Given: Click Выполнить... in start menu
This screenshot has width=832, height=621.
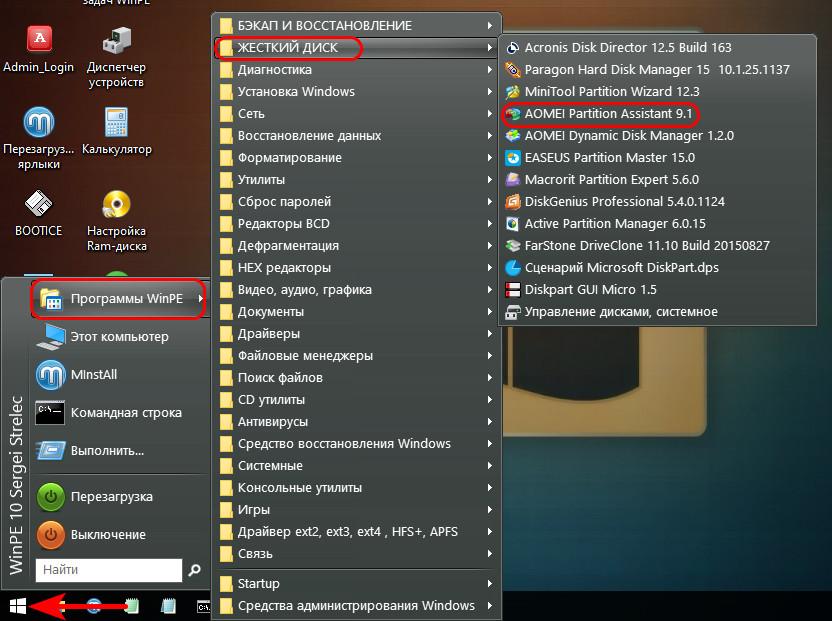Looking at the screenshot, I should (x=120, y=451).
